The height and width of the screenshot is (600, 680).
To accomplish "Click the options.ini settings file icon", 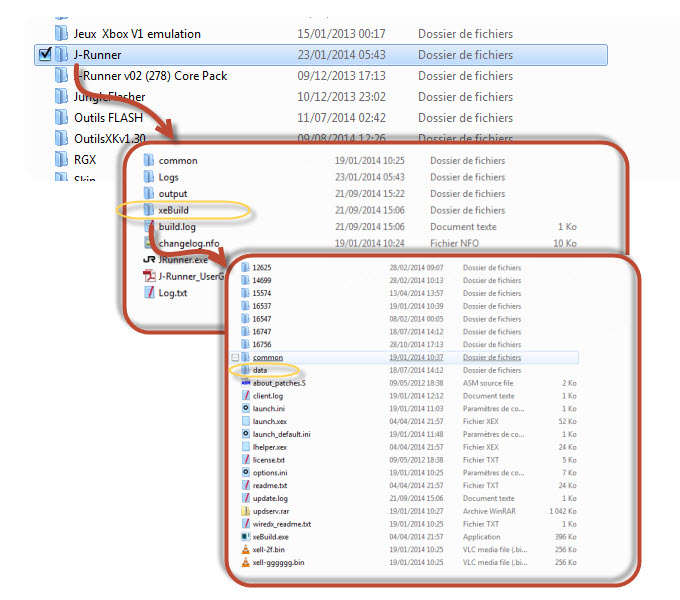I will pos(245,473).
